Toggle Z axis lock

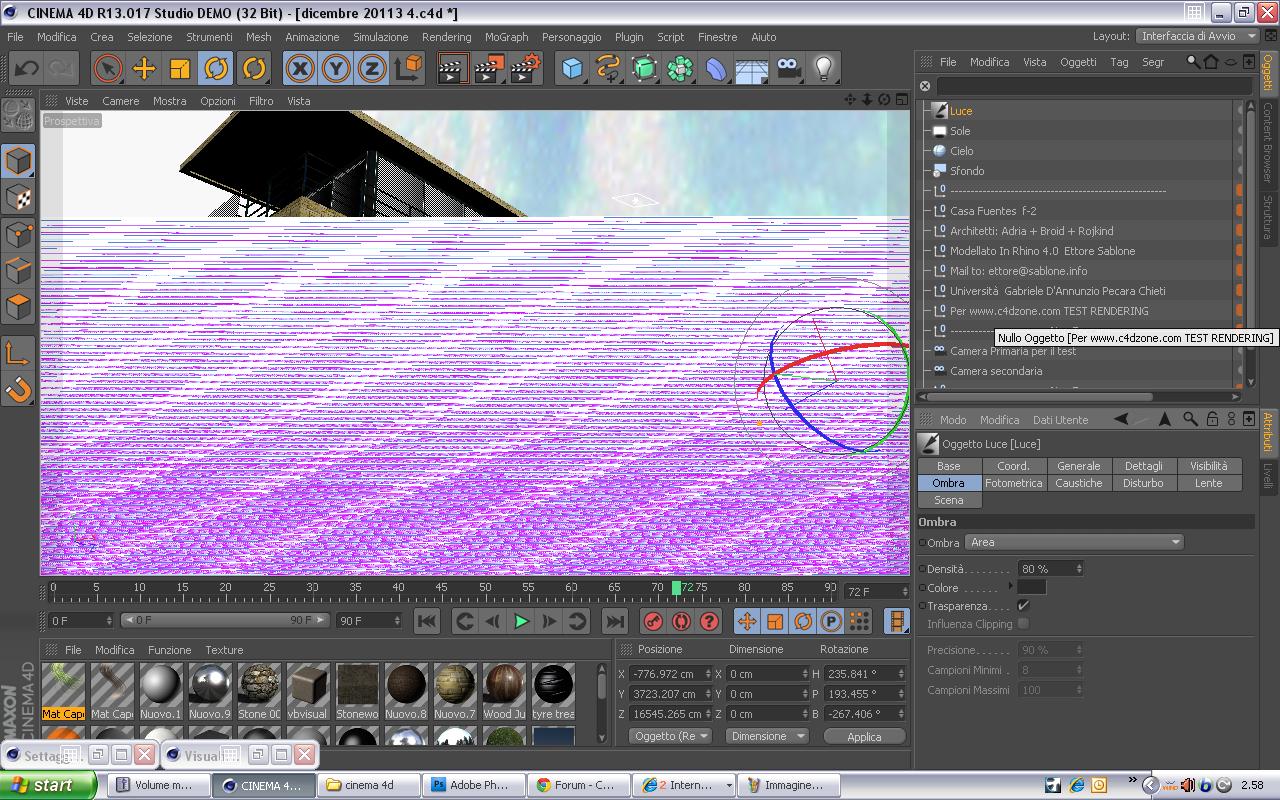pos(372,69)
